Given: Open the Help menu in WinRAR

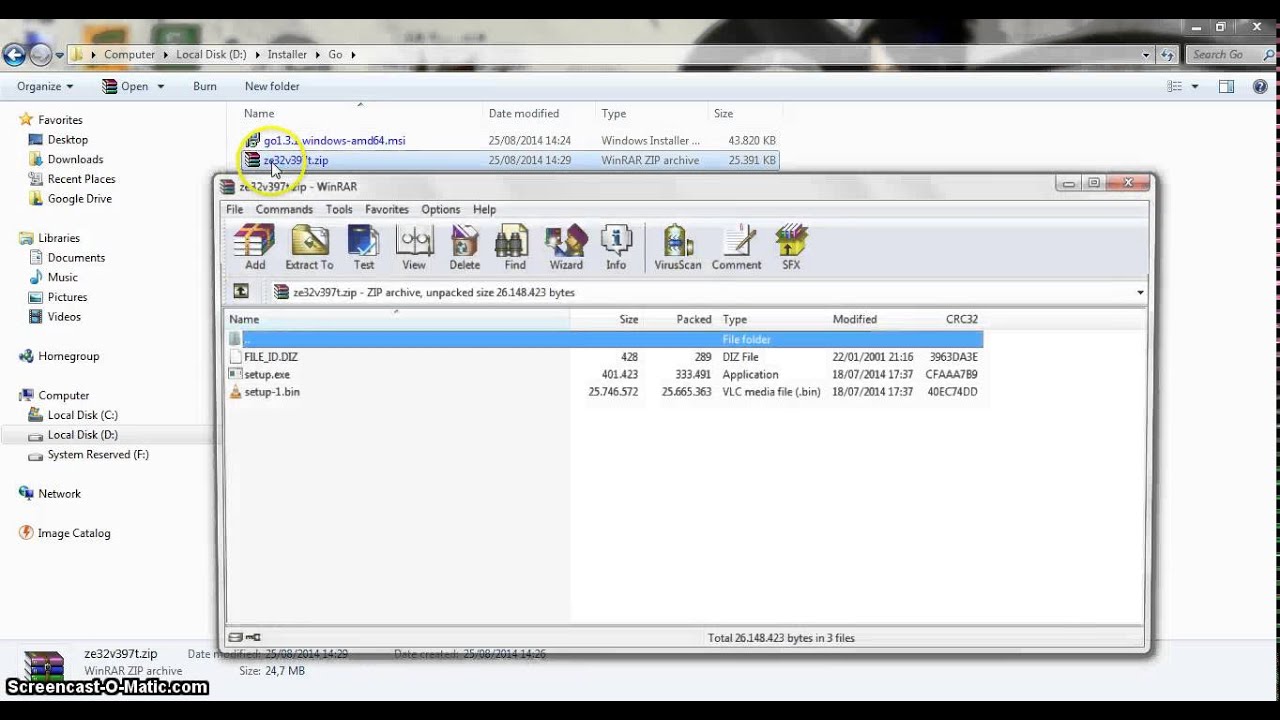Looking at the screenshot, I should [484, 210].
